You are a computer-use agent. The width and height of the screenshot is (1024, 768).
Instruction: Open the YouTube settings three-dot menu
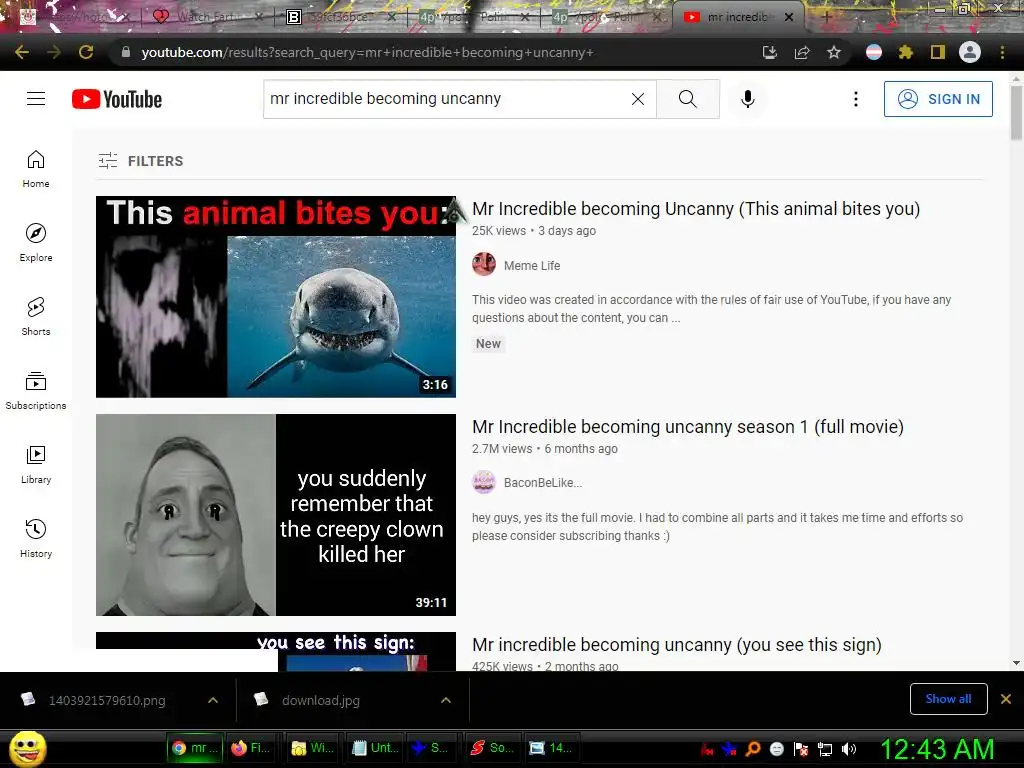pos(856,99)
